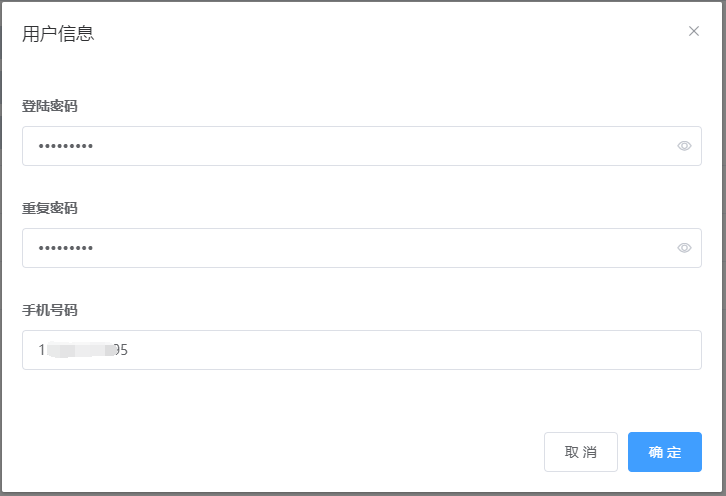Click the 用户信息 dialog title
726x496 pixels.
(58, 34)
